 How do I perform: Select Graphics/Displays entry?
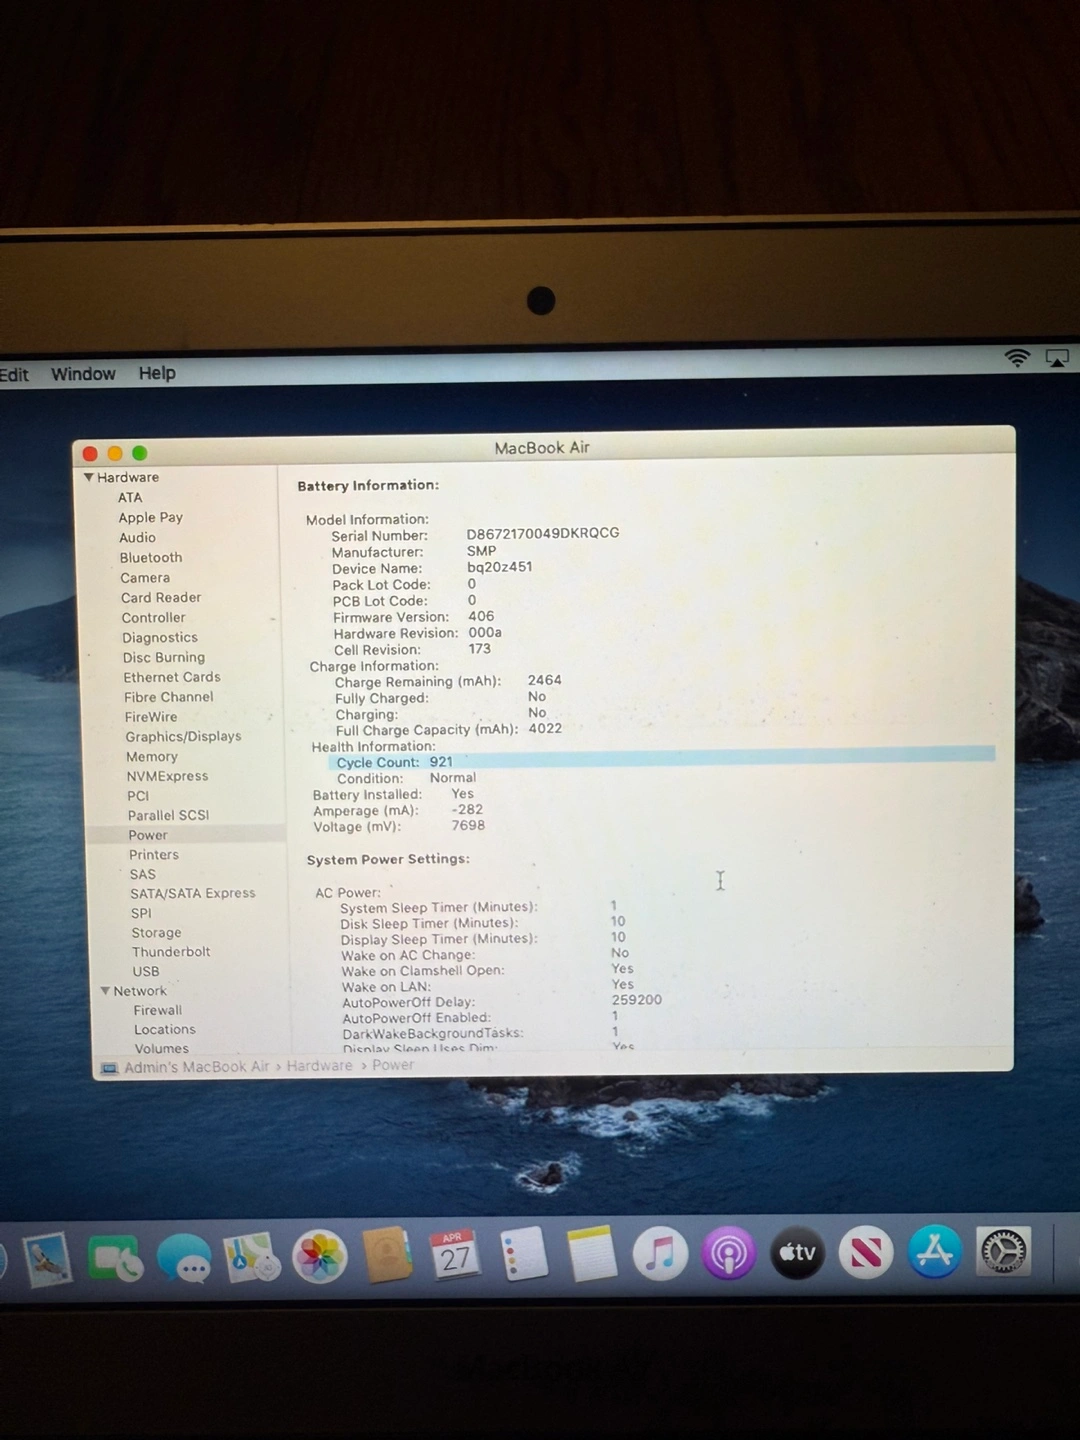click(x=183, y=737)
